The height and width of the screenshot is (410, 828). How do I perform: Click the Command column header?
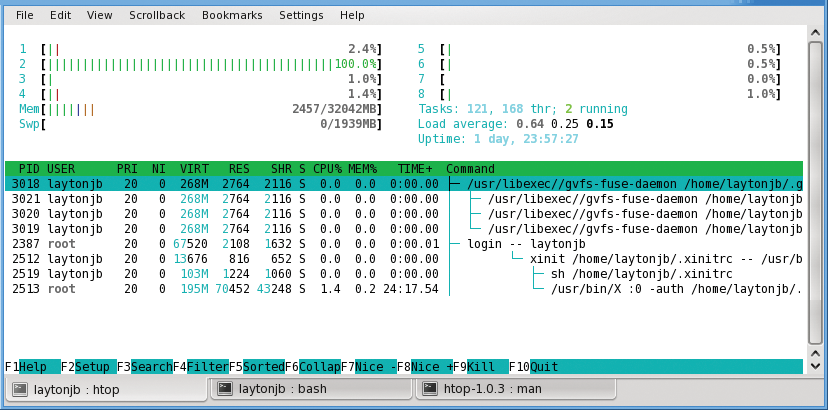(470, 169)
